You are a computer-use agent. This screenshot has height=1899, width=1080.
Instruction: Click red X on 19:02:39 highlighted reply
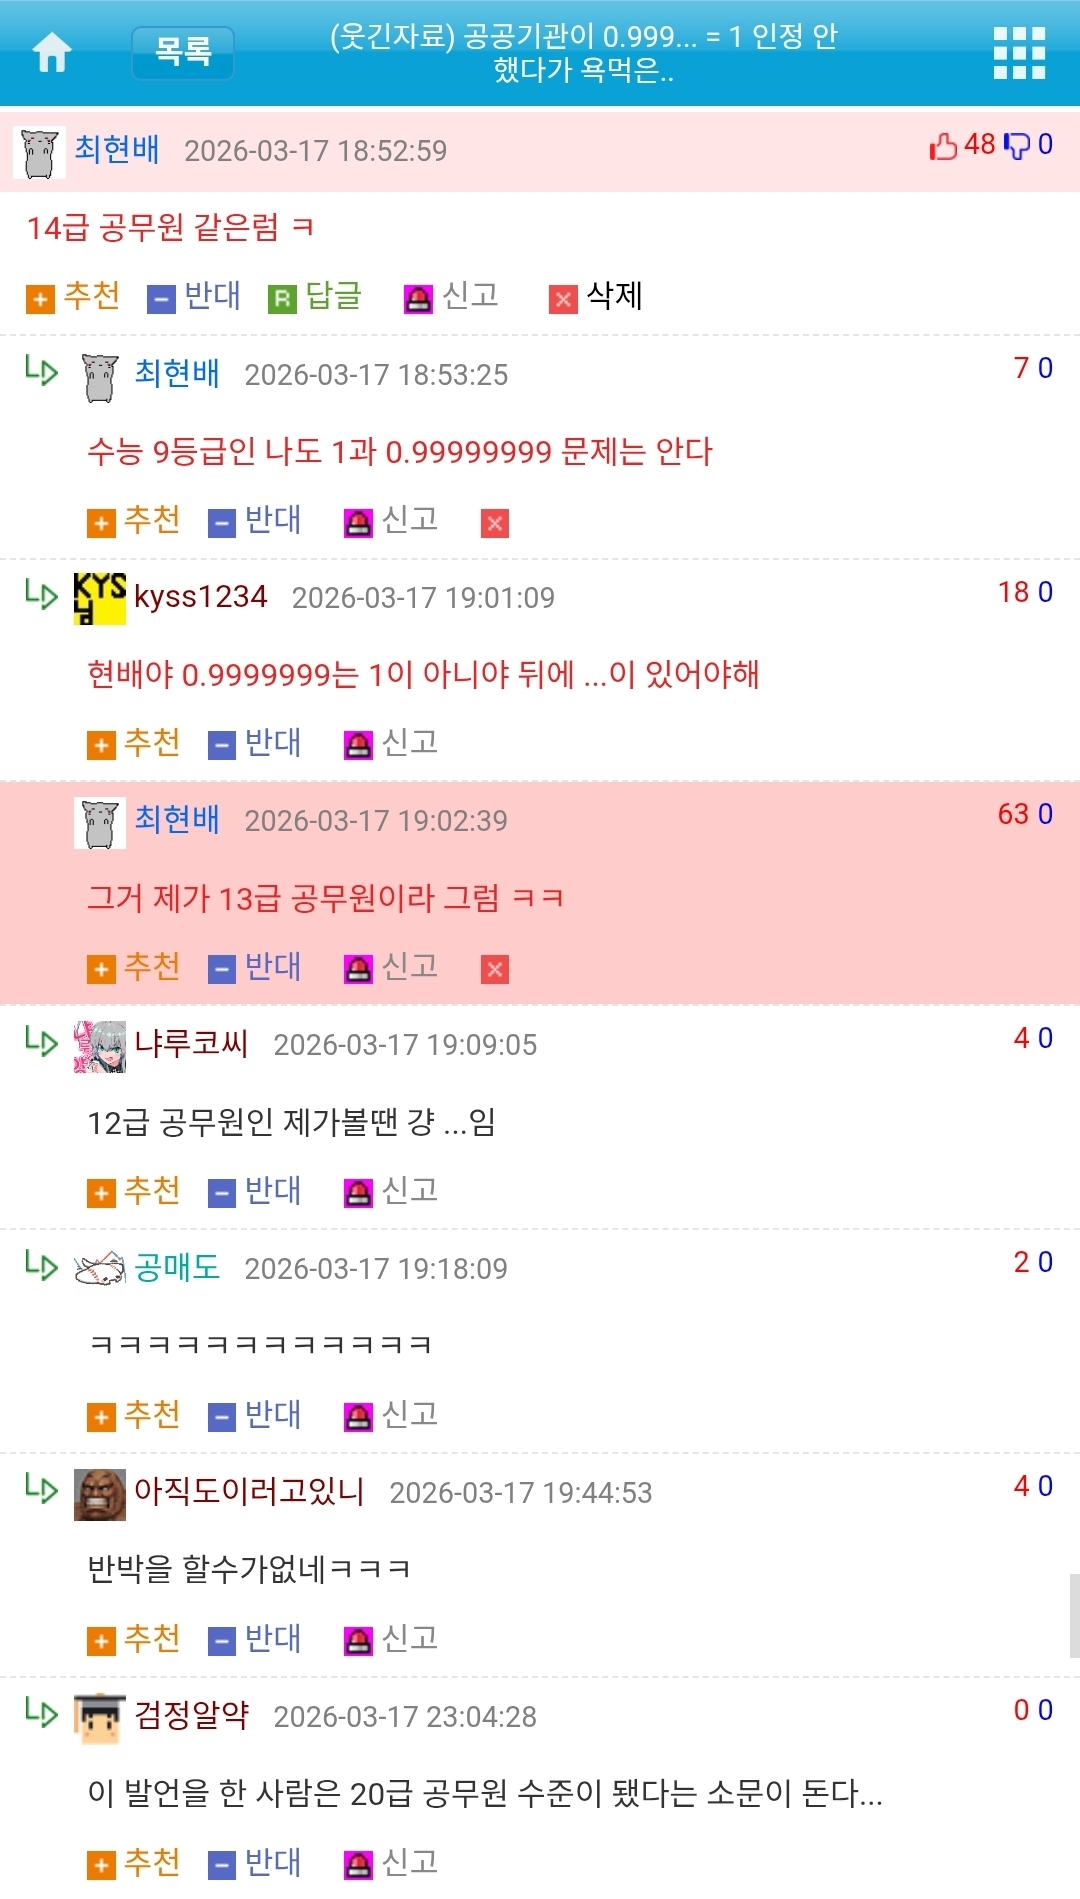[x=495, y=969]
